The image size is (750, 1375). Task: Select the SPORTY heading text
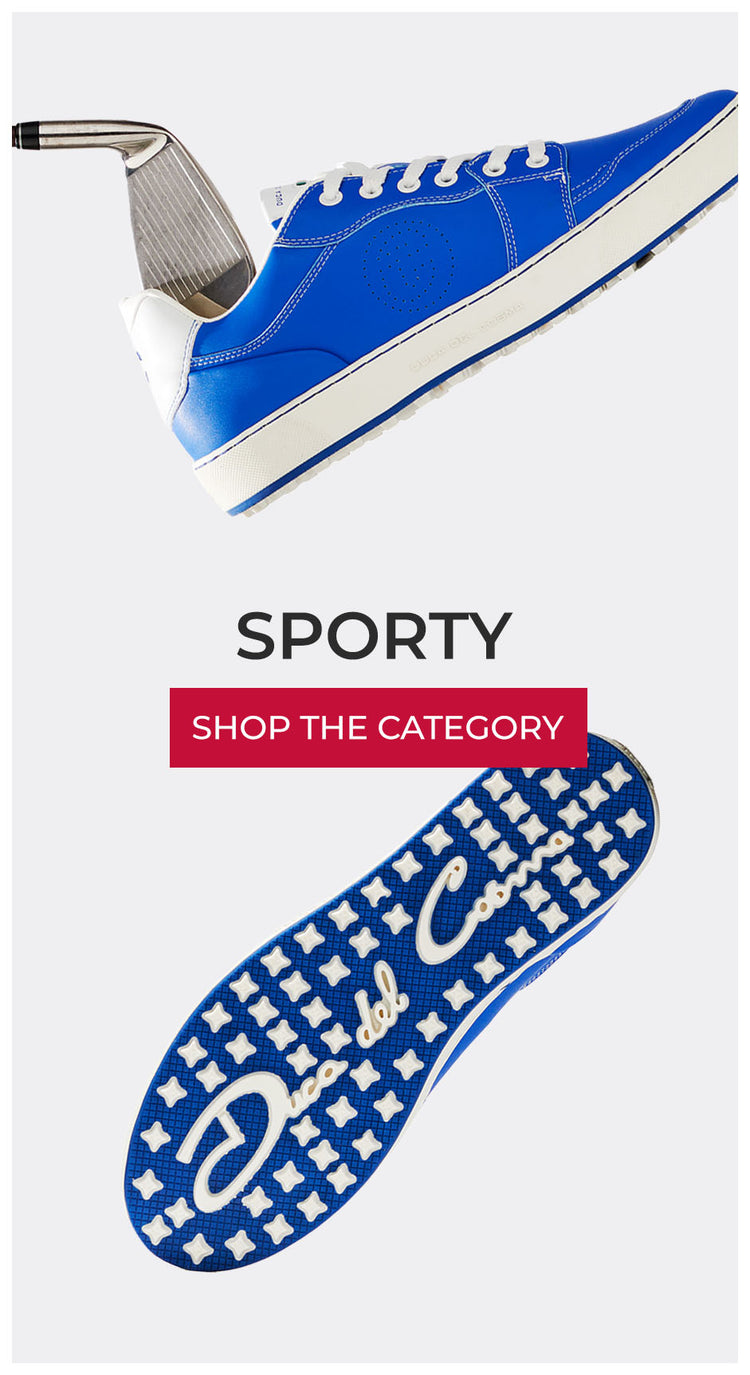click(x=374, y=636)
